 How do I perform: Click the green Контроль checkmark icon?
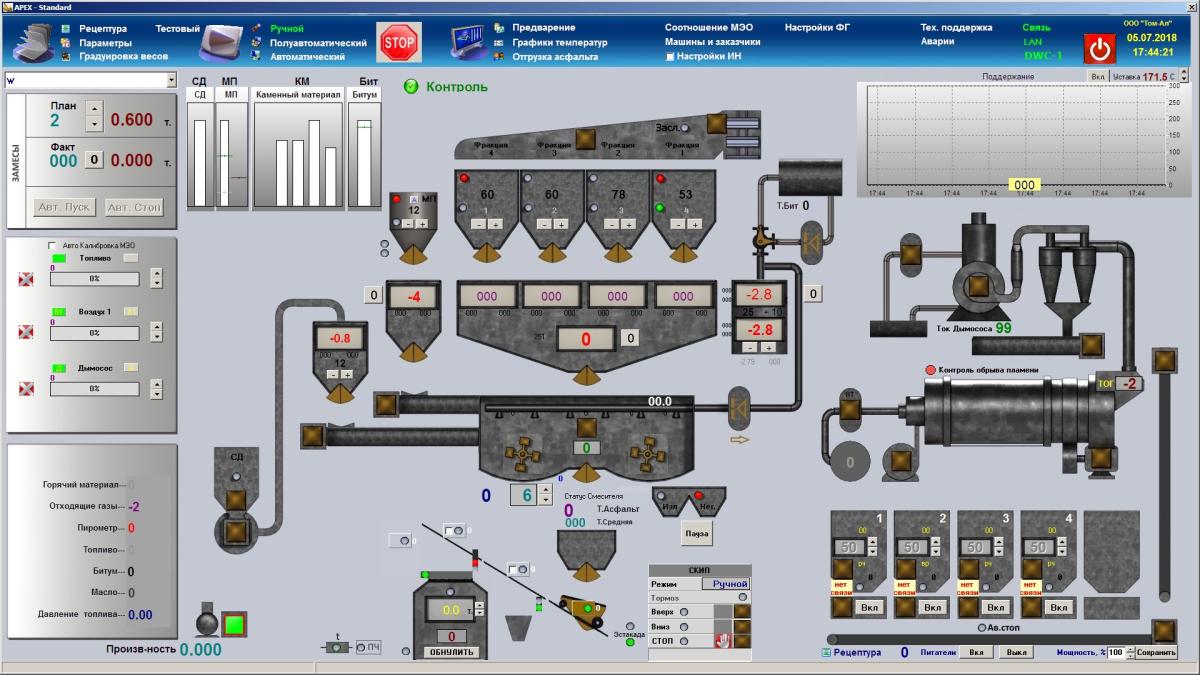(x=411, y=87)
